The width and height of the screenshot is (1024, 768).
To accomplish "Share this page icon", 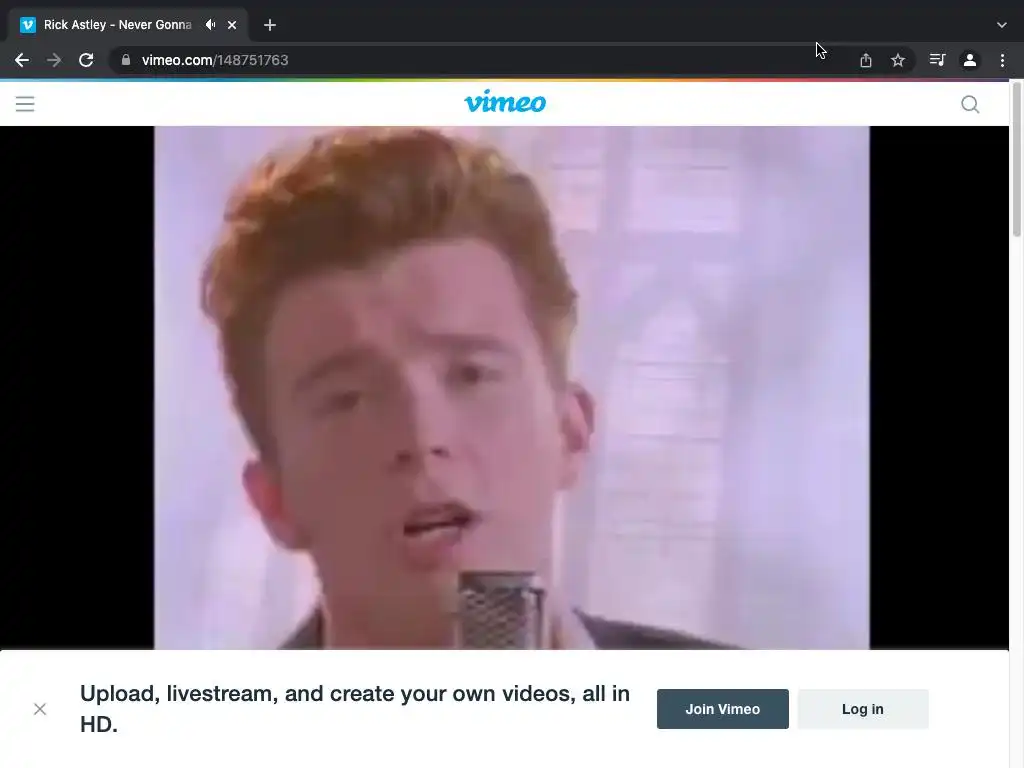I will coord(866,60).
